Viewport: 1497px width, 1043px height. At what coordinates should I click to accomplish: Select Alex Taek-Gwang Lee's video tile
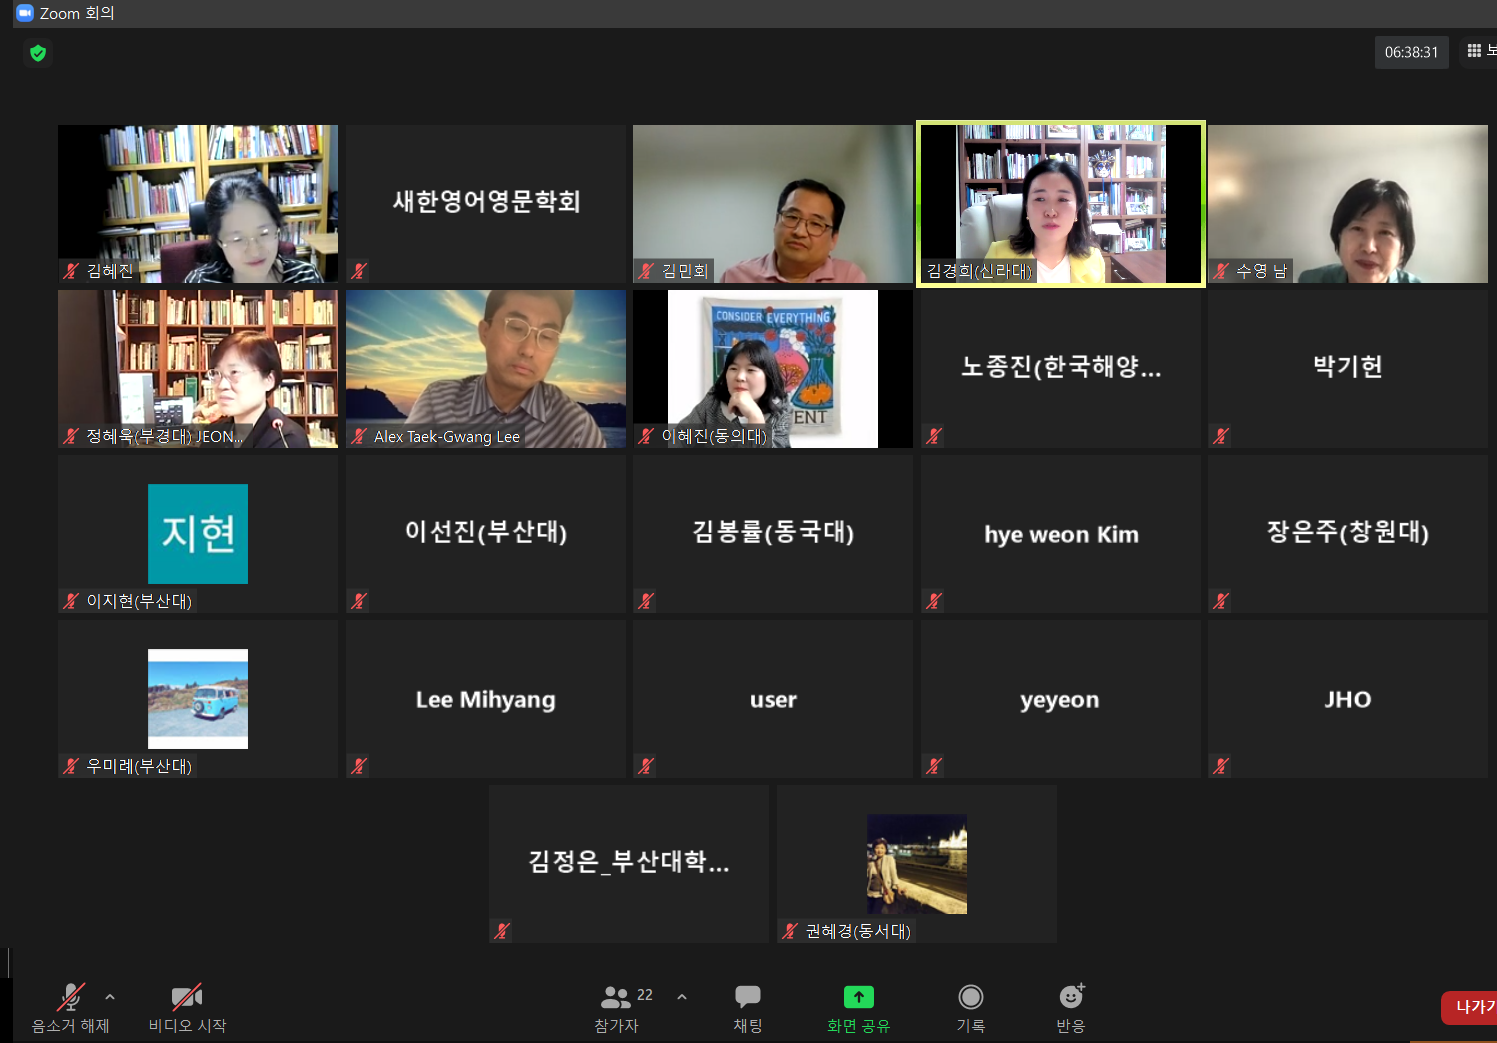[485, 368]
